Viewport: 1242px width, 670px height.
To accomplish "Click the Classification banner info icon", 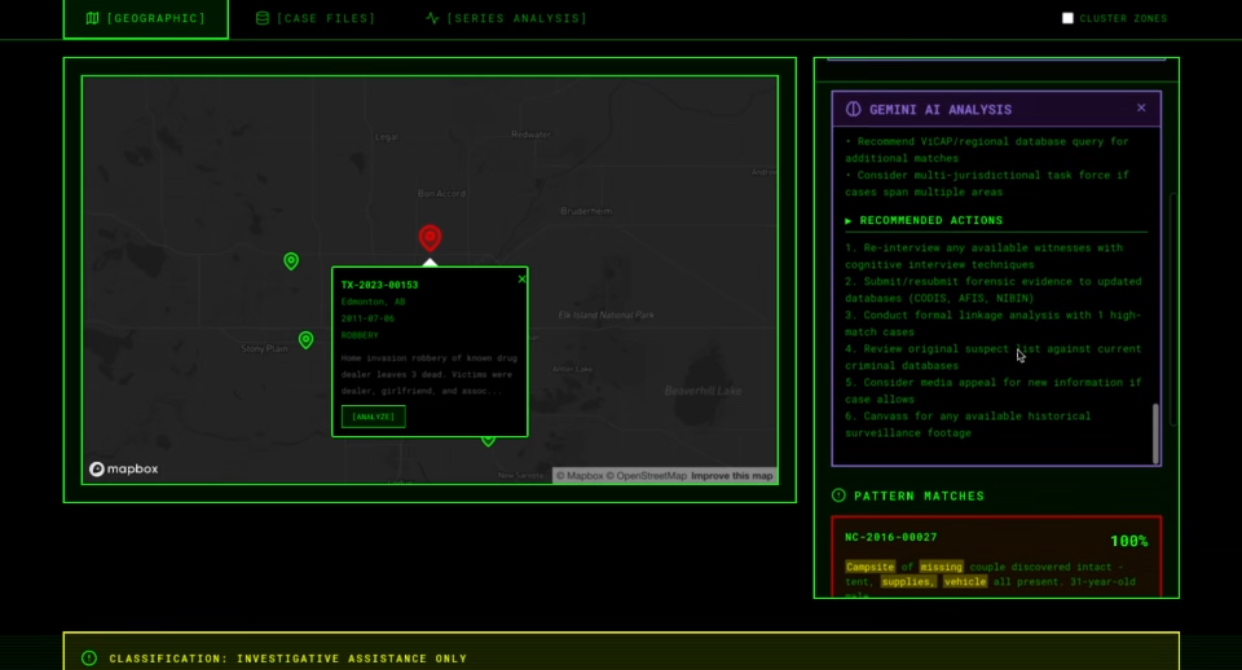I will 89,658.
